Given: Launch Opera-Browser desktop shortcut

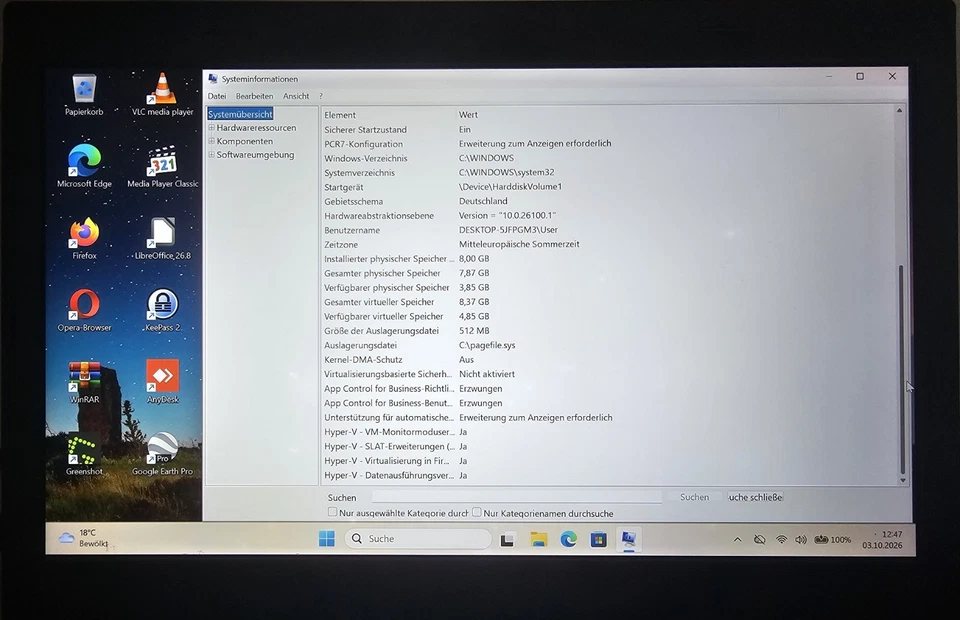Looking at the screenshot, I should [84, 310].
